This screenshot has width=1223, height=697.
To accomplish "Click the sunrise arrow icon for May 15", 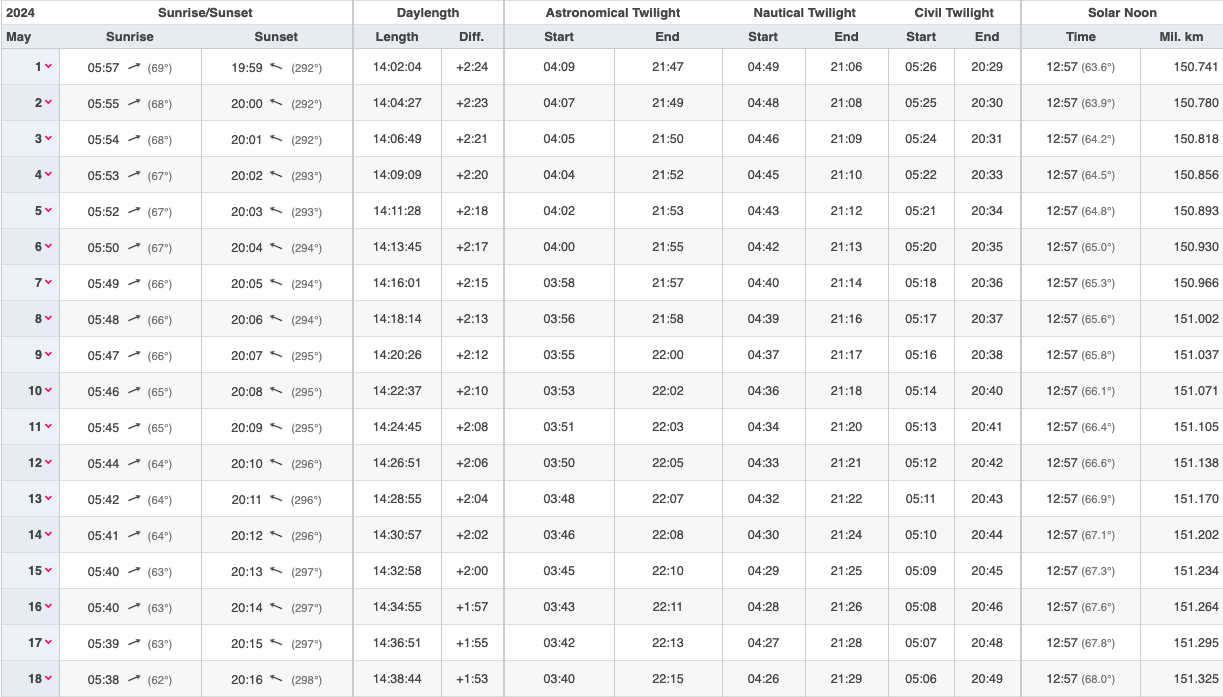I will point(134,571).
